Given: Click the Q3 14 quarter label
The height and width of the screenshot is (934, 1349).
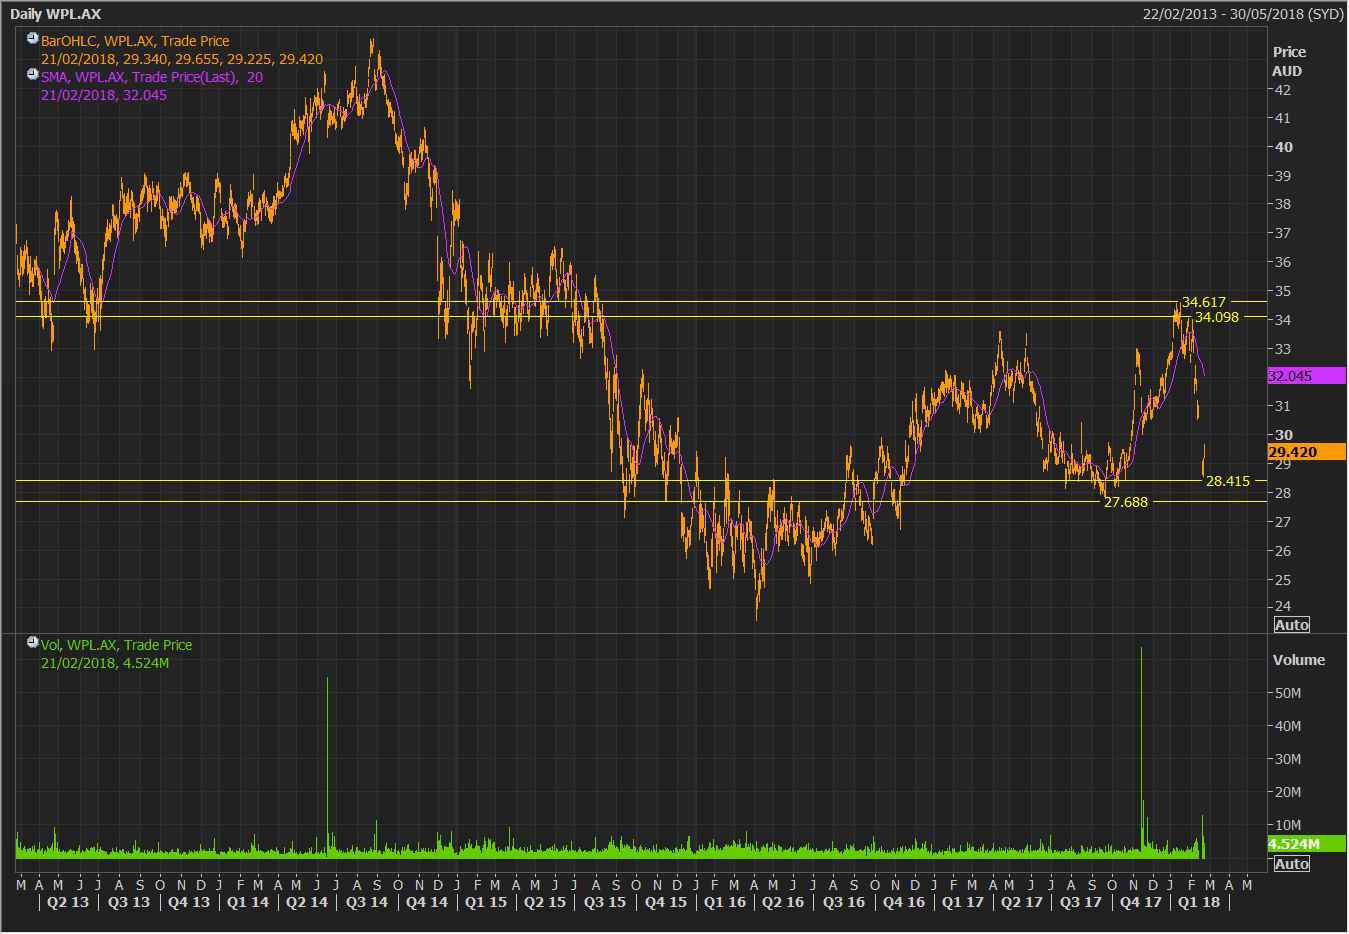Looking at the screenshot, I should [367, 902].
